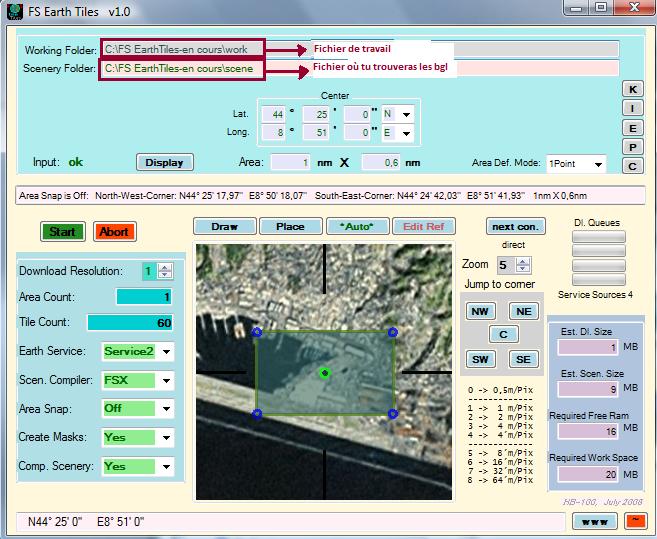This screenshot has width=657, height=539.
Task: Click the latitude degrees field
Action: click(x=274, y=114)
